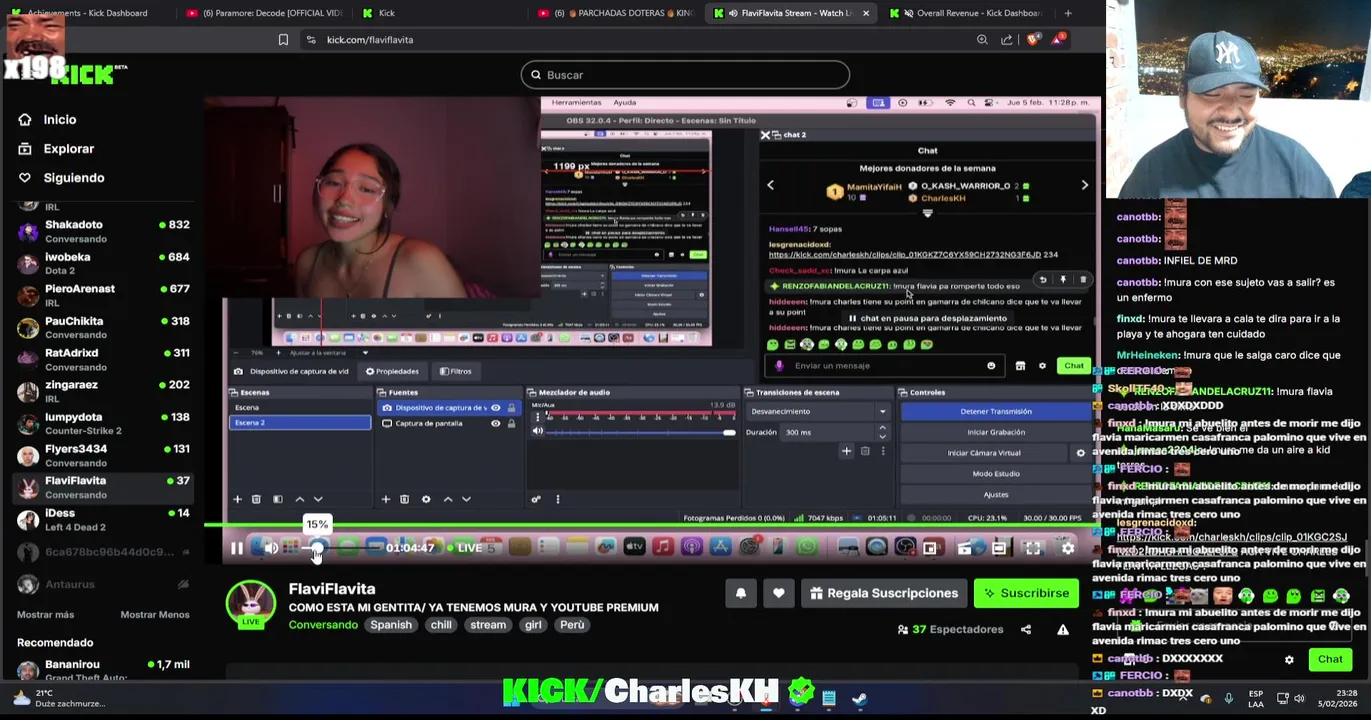Open a new browser tab
Screen dimensions: 1371x720
click(x=1068, y=13)
